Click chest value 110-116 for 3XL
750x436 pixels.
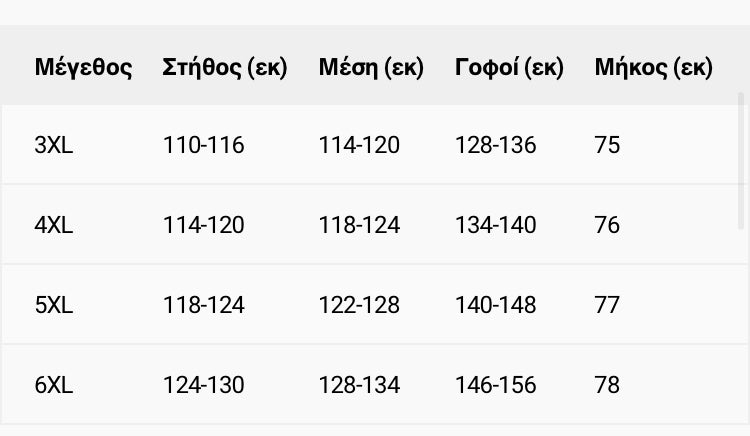(204, 145)
